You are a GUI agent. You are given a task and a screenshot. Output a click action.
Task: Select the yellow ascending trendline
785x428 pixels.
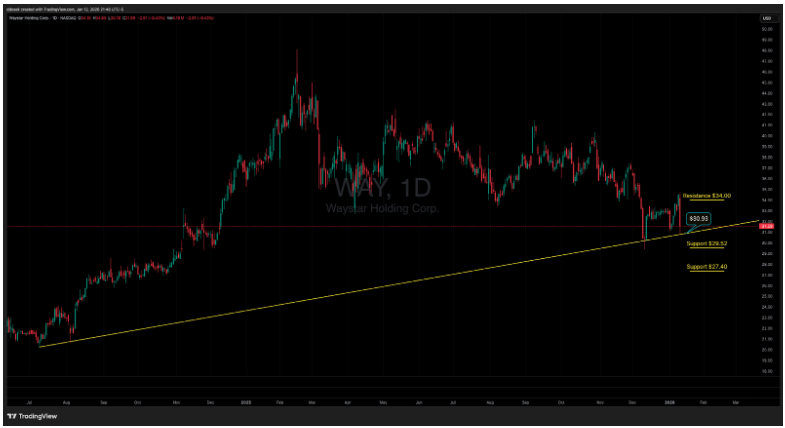click(401, 283)
